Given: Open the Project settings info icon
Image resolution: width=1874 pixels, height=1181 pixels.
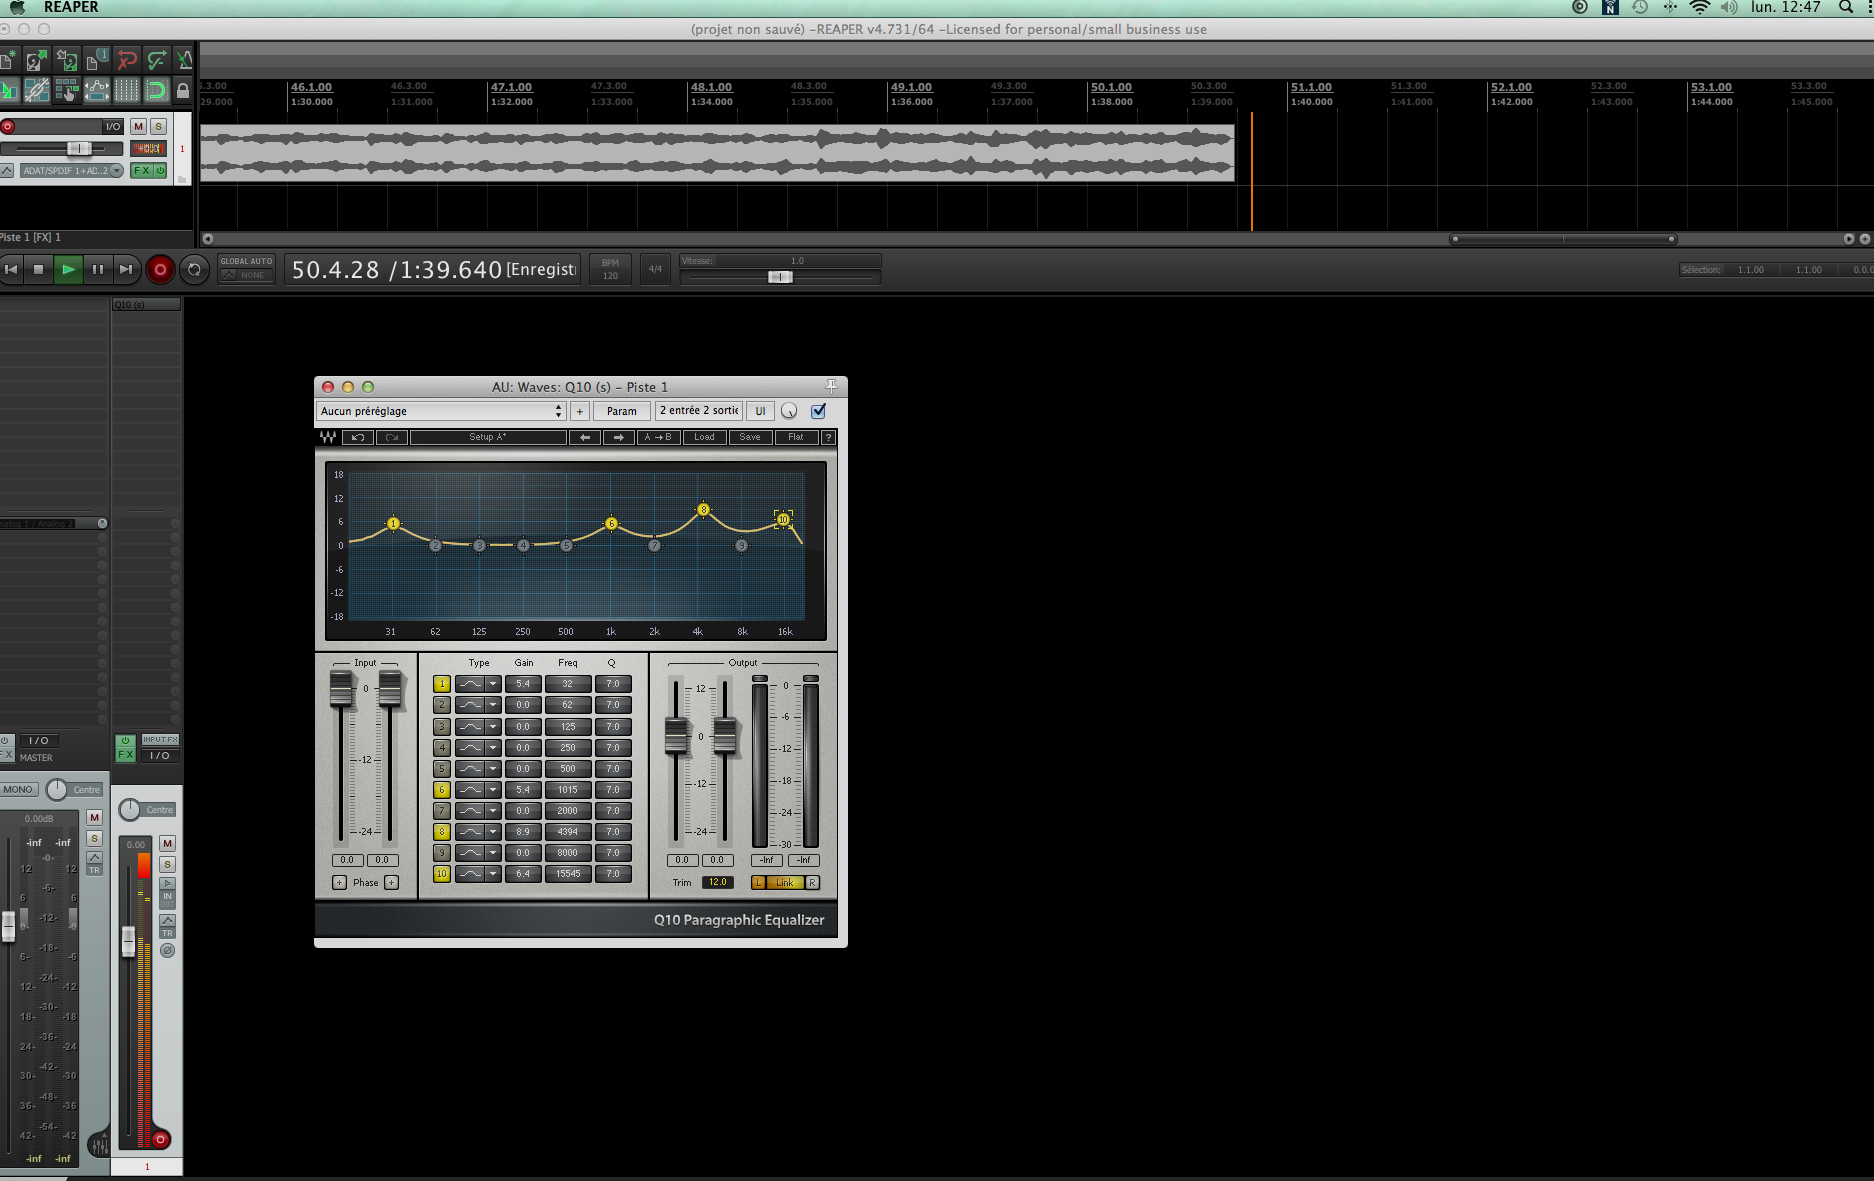Looking at the screenshot, I should [x=97, y=61].
